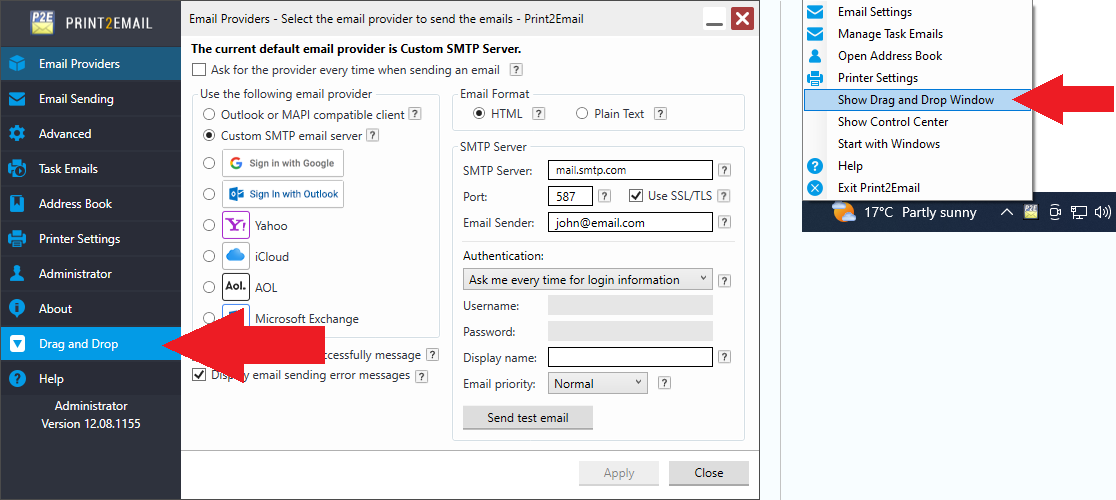Select the Sign in with Google radio button

point(209,163)
